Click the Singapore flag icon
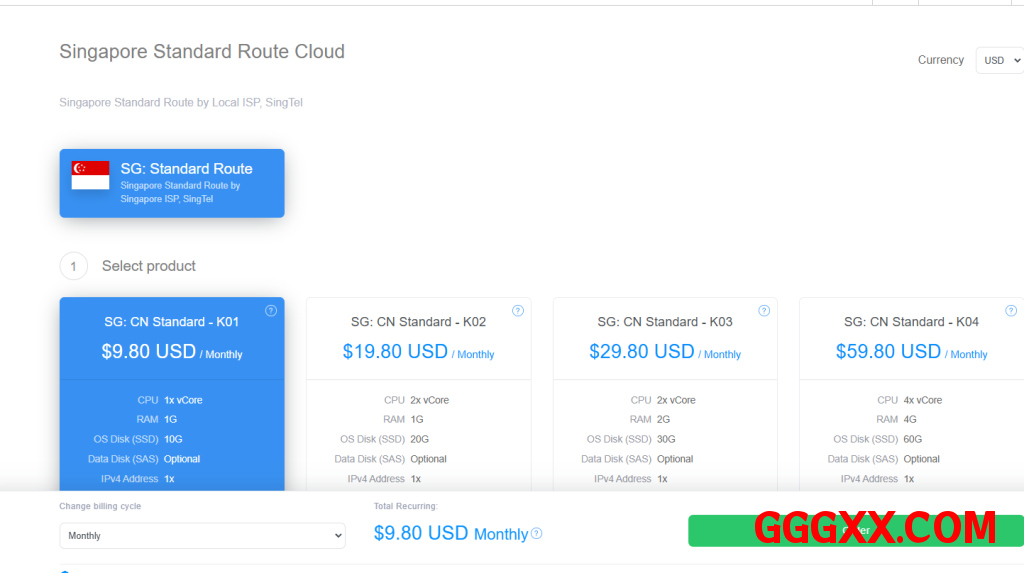 coord(90,175)
